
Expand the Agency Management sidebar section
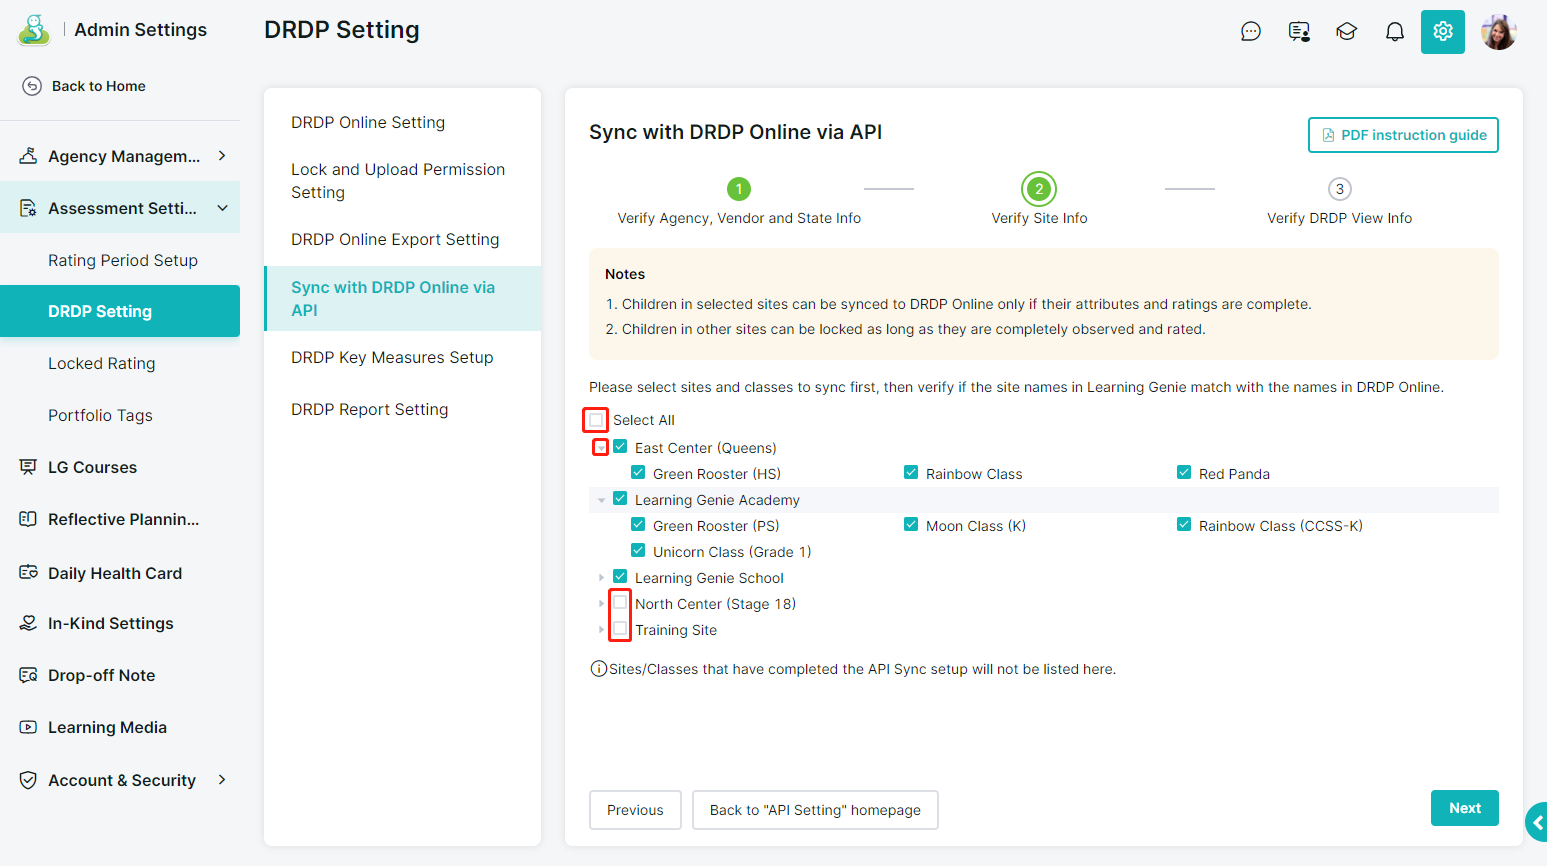click(x=222, y=156)
